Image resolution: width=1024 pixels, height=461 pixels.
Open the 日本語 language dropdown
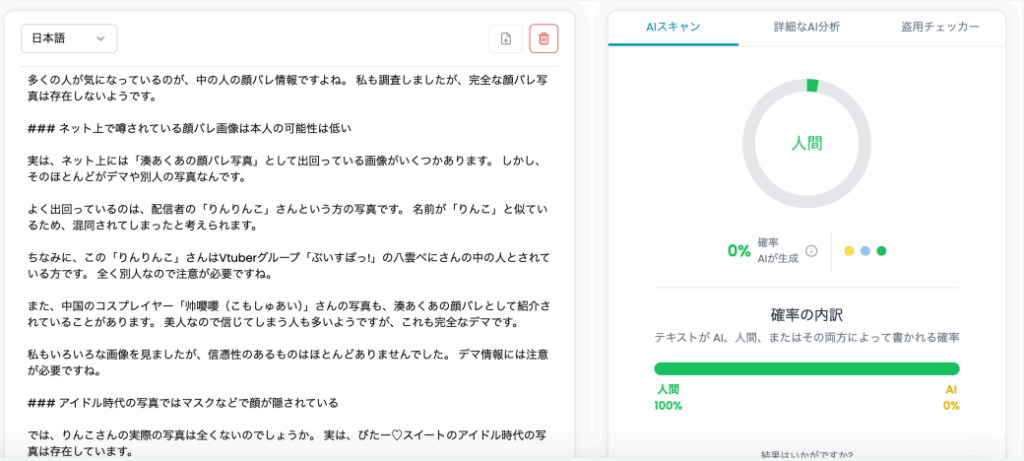(x=69, y=39)
